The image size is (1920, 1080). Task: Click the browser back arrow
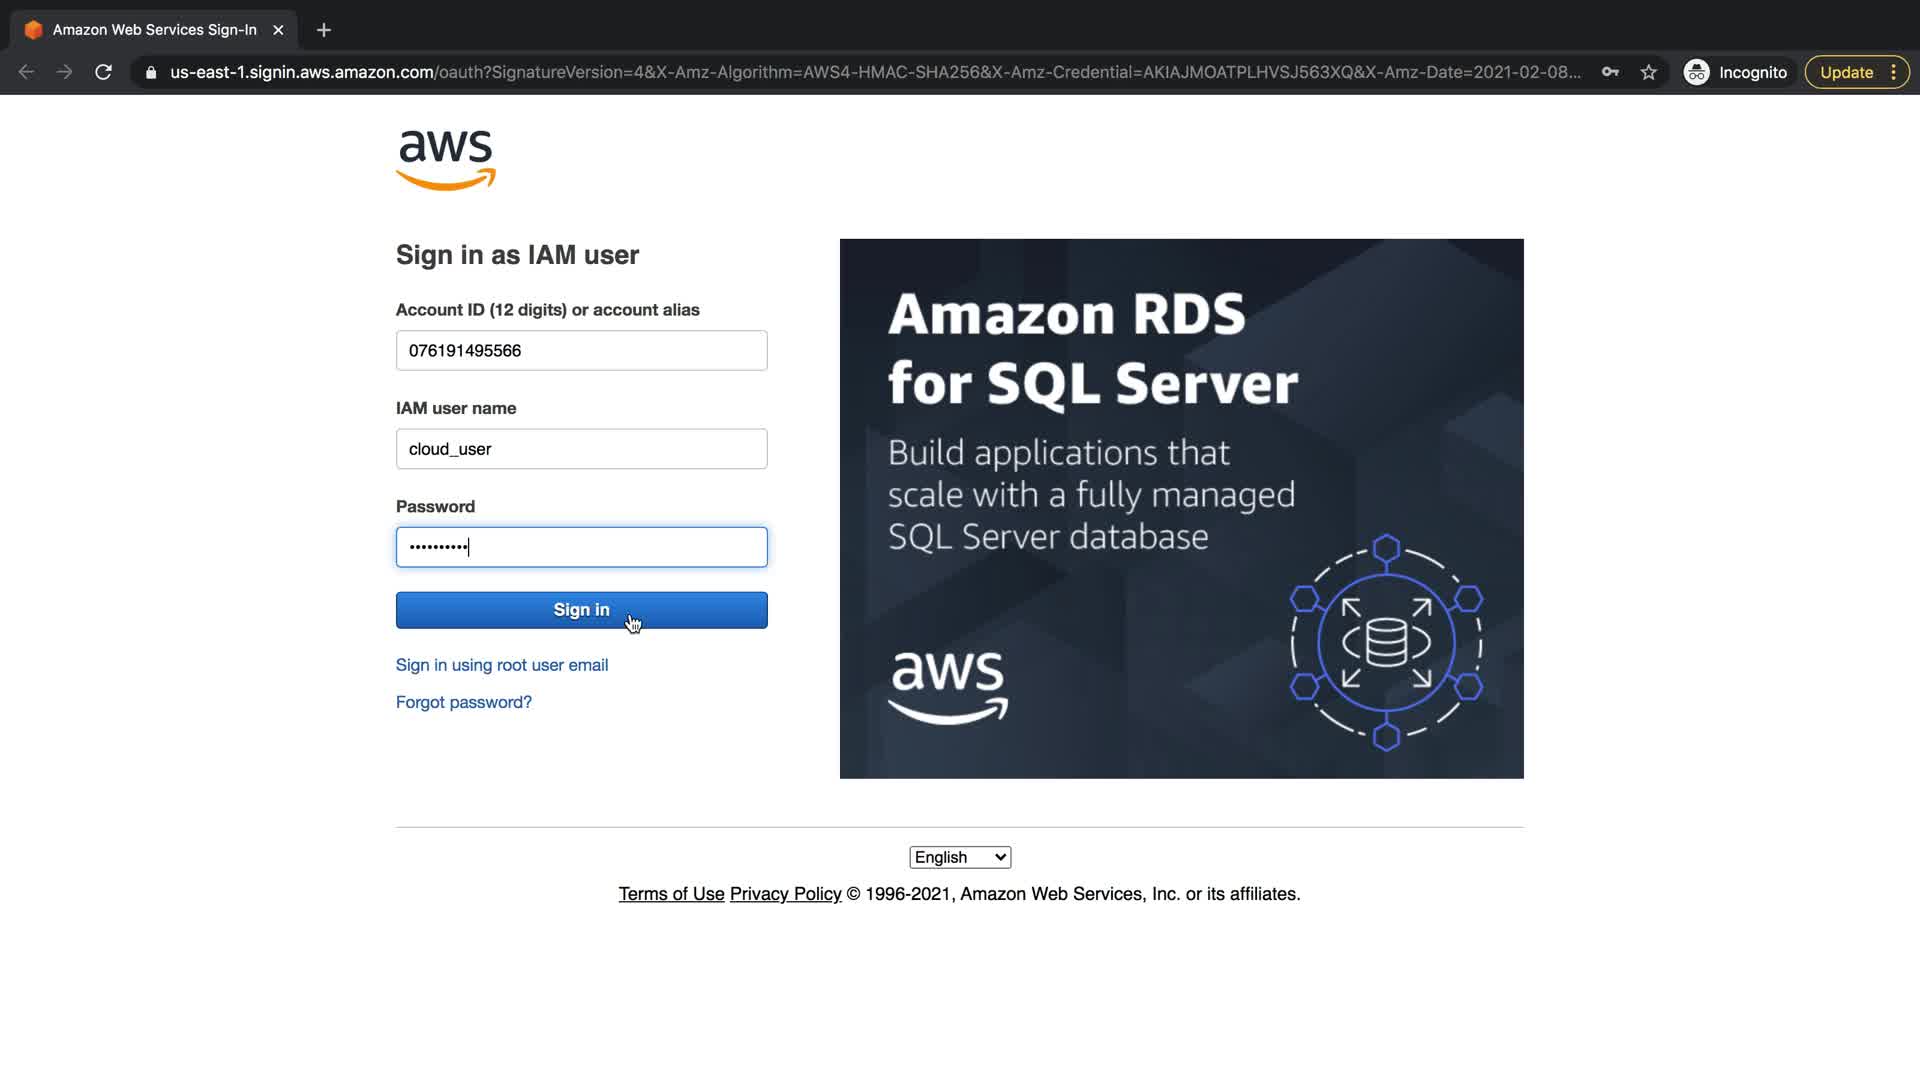pos(27,72)
